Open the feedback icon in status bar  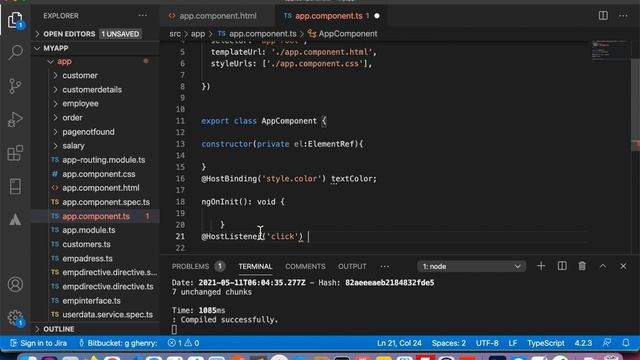coord(607,343)
